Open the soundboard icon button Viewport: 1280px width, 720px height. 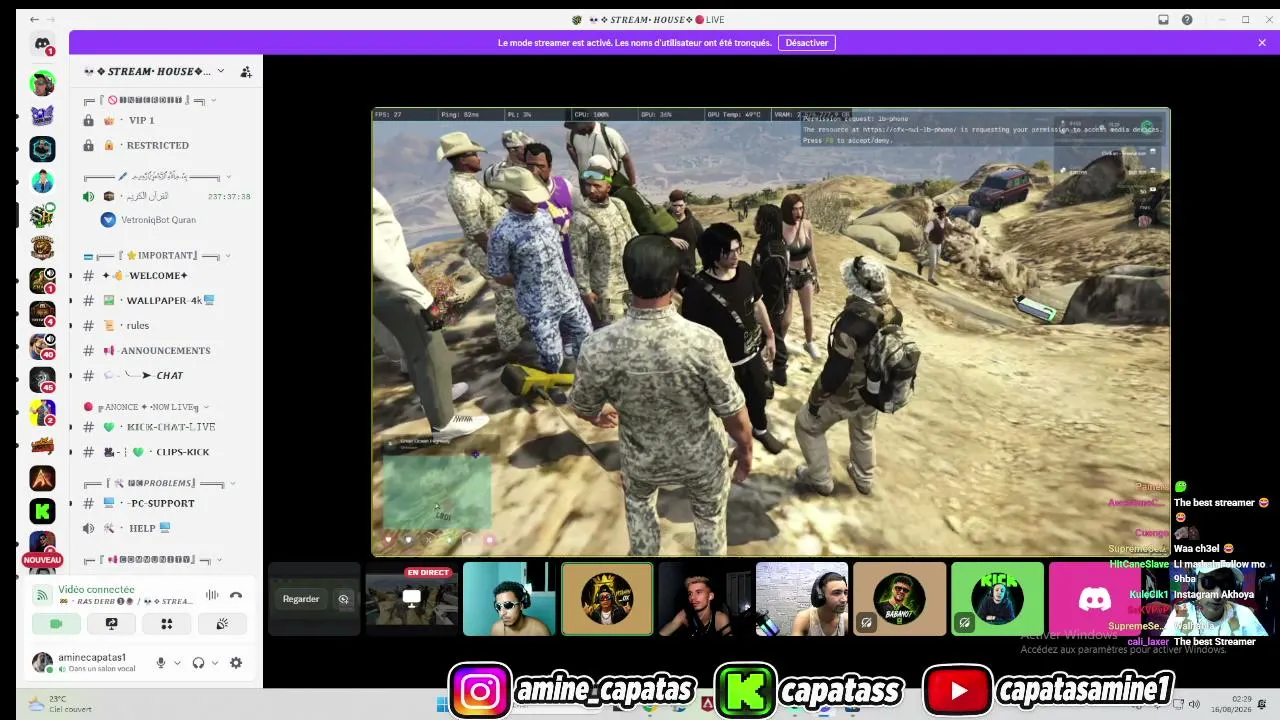point(222,623)
